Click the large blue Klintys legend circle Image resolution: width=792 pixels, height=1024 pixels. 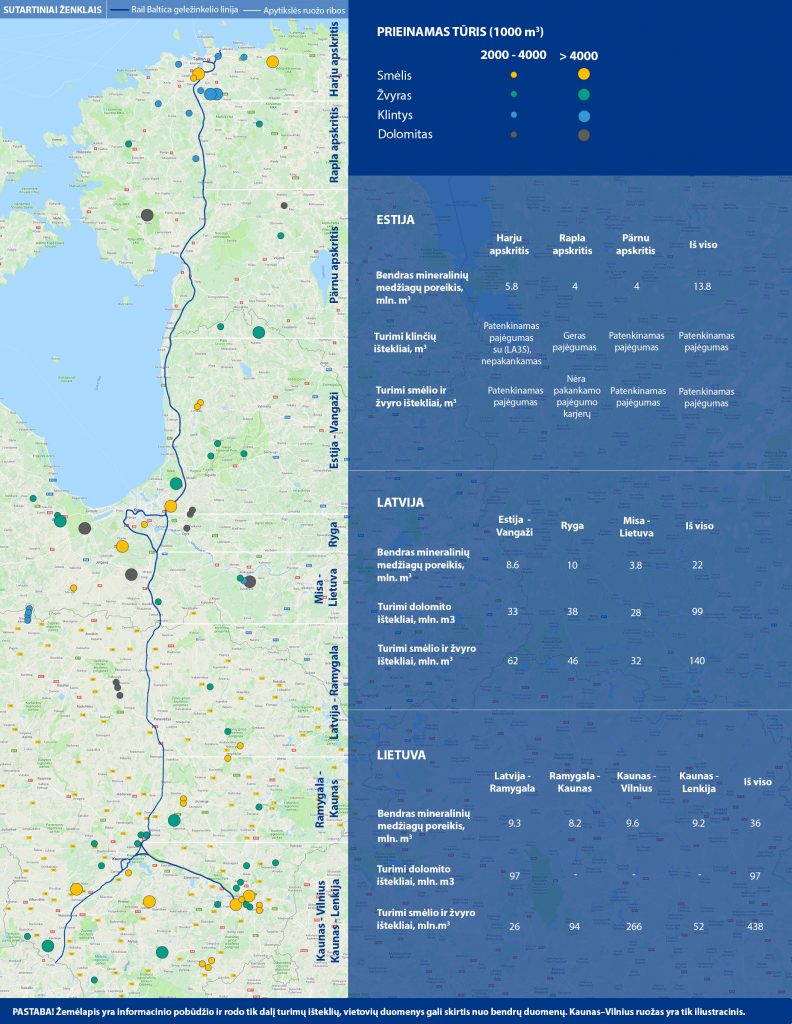pos(584,115)
